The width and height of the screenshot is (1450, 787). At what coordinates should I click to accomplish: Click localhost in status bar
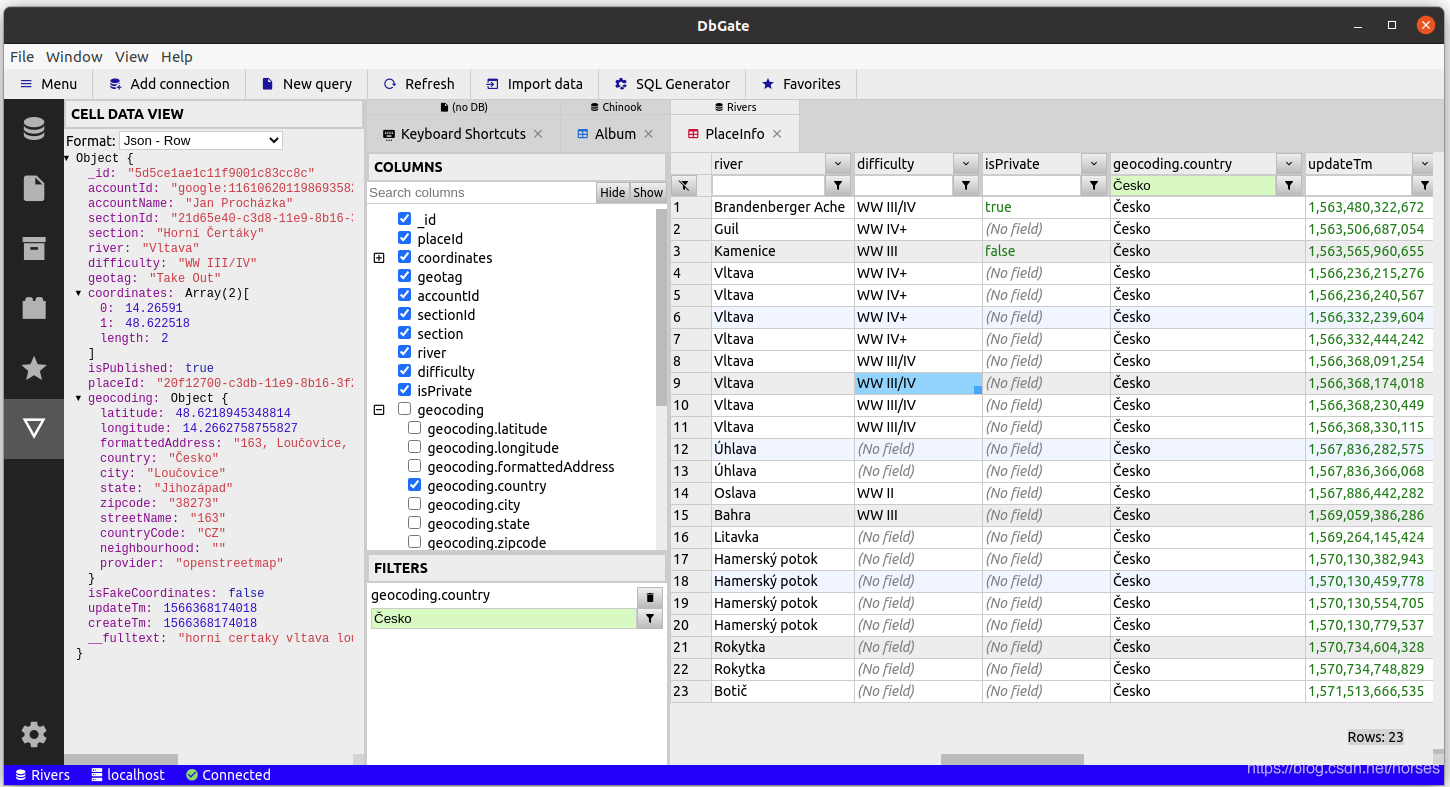[x=127, y=775]
